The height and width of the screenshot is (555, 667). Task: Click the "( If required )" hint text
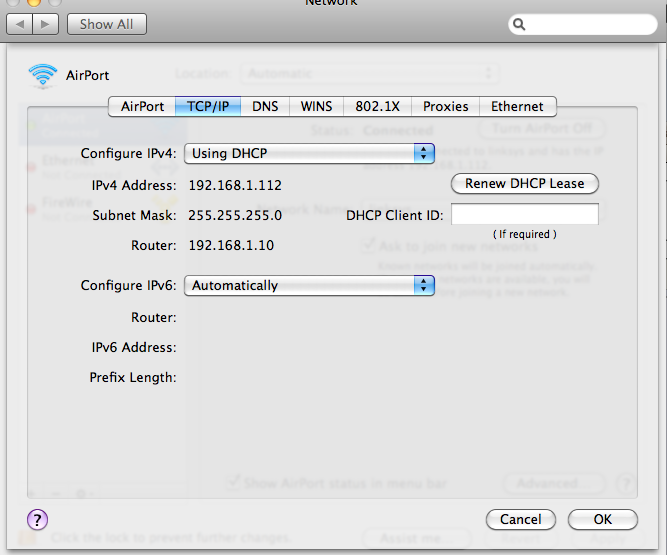524,234
